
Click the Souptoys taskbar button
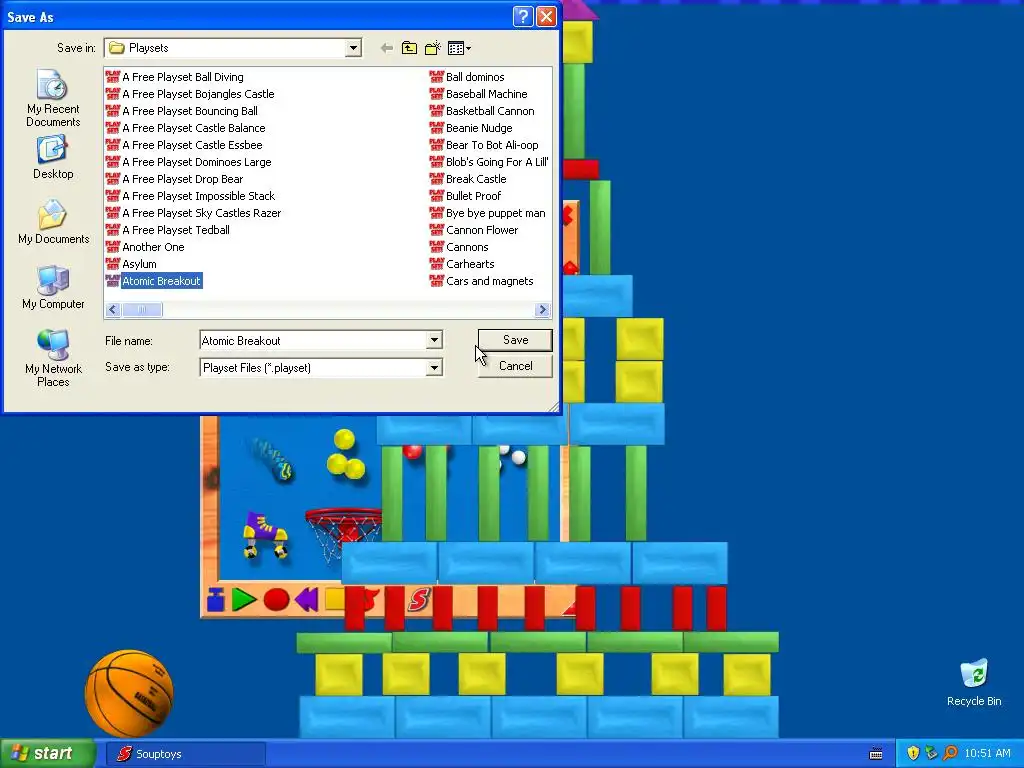(x=186, y=754)
